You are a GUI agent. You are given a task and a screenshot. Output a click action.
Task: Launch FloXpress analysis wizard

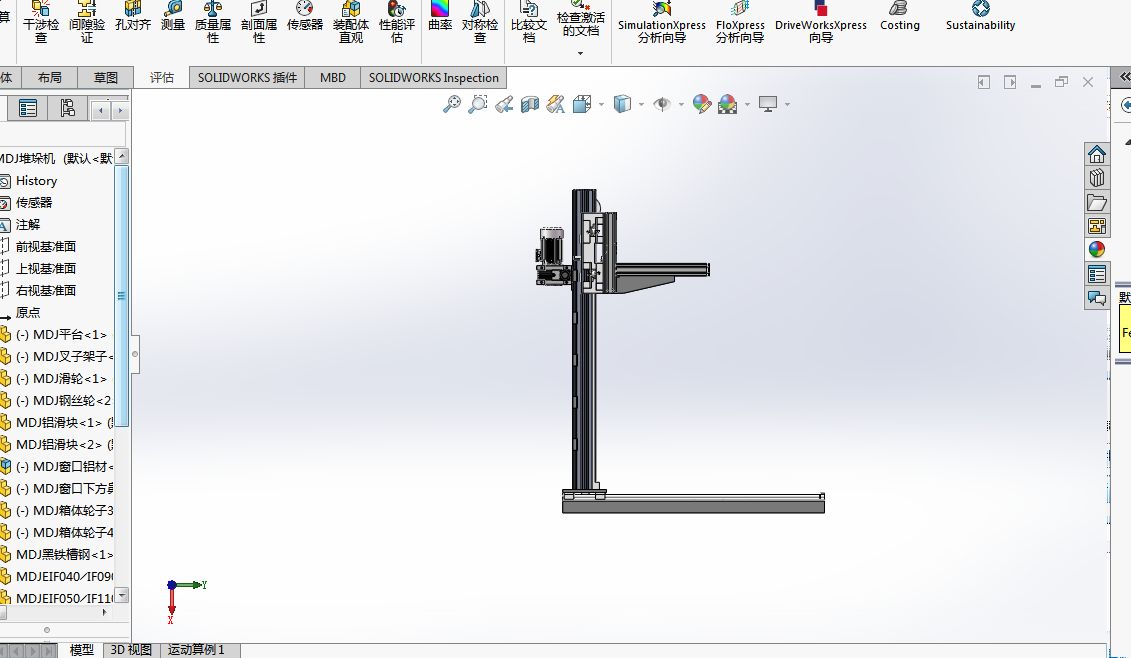740,22
